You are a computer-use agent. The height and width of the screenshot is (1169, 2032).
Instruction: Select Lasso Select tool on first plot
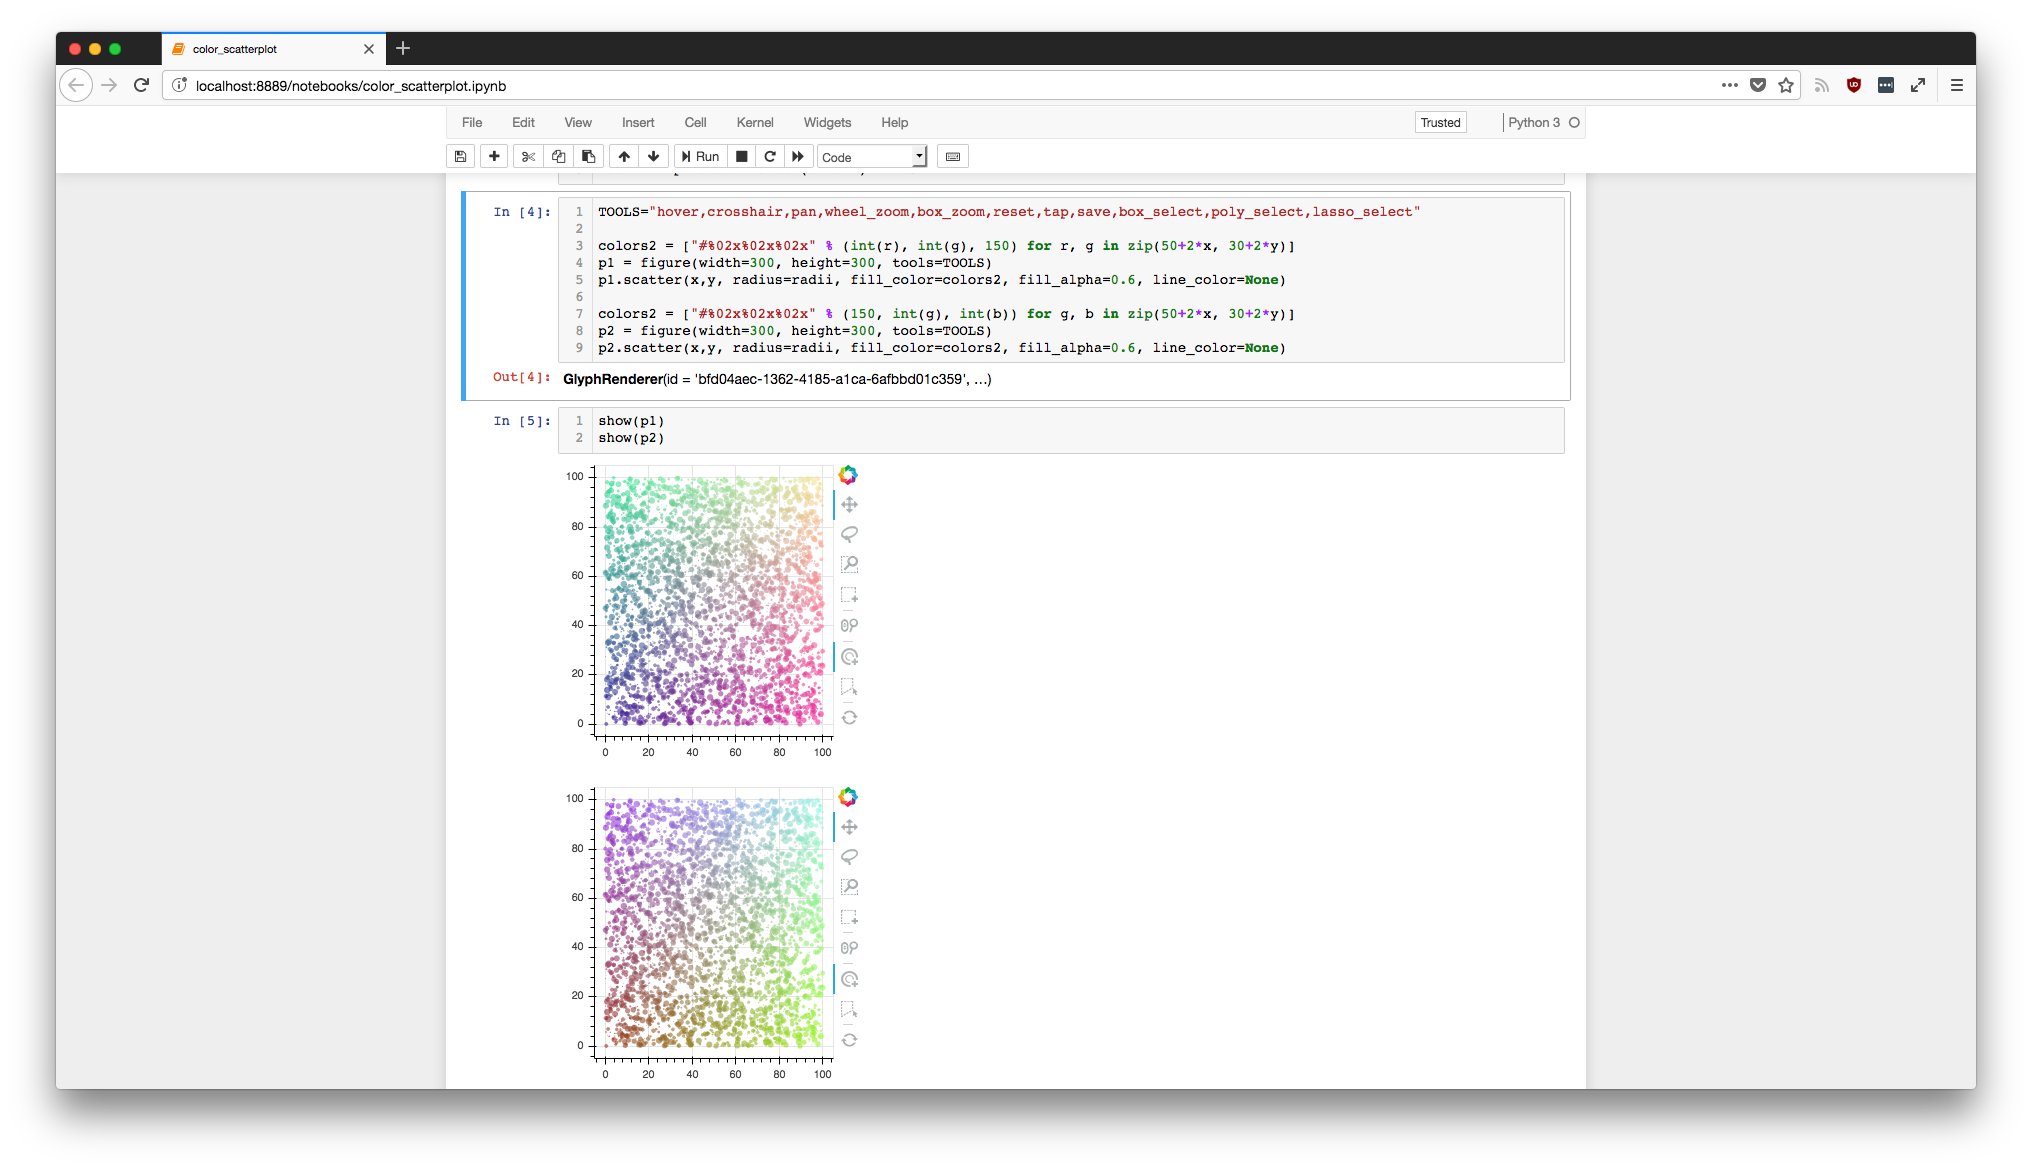pyautogui.click(x=849, y=534)
